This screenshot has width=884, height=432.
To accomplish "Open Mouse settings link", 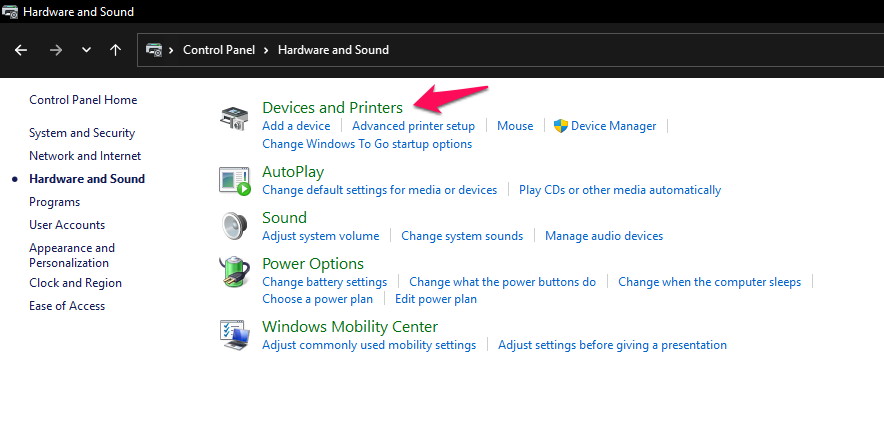I will (x=515, y=126).
